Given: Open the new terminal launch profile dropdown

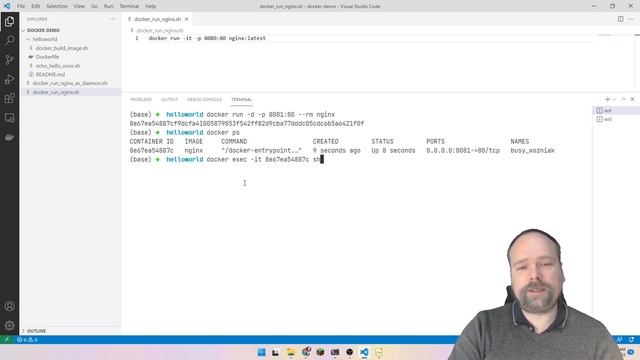Looking at the screenshot, I should pyautogui.click(x=614, y=99).
